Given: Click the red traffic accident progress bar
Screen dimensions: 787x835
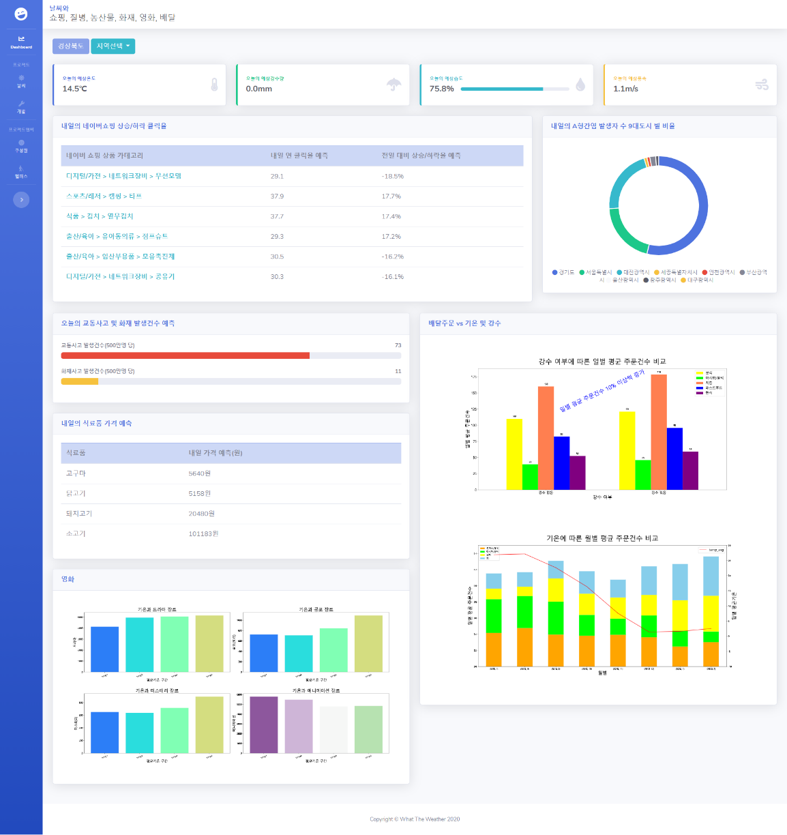Looking at the screenshot, I should pos(185,355).
